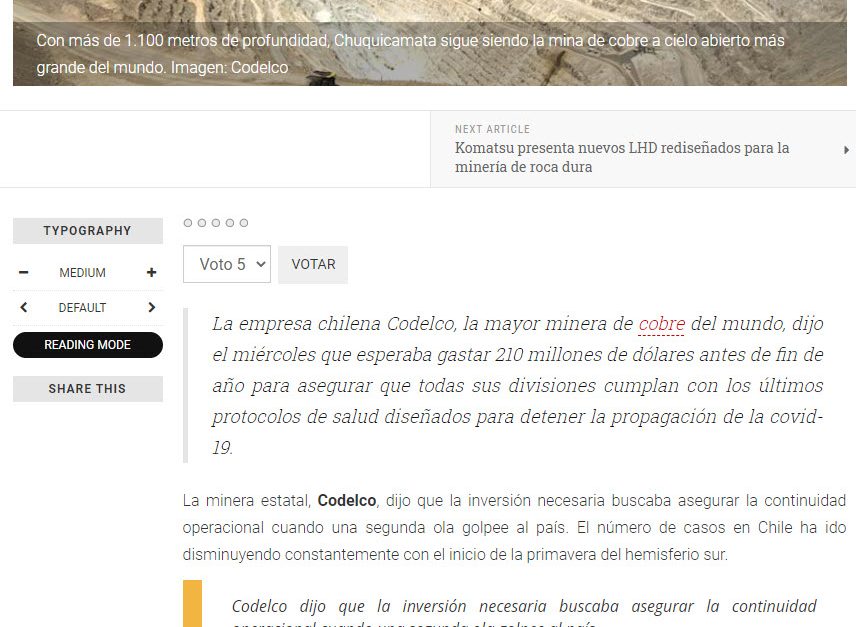856x627 pixels.
Task: Open the Voto 5 dropdown
Action: (x=227, y=265)
